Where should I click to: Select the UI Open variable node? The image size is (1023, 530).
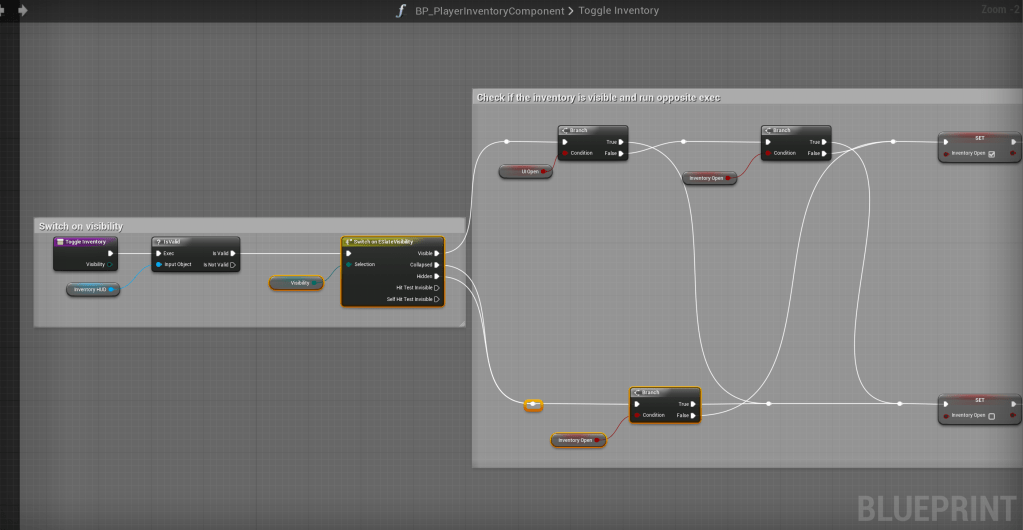click(526, 172)
